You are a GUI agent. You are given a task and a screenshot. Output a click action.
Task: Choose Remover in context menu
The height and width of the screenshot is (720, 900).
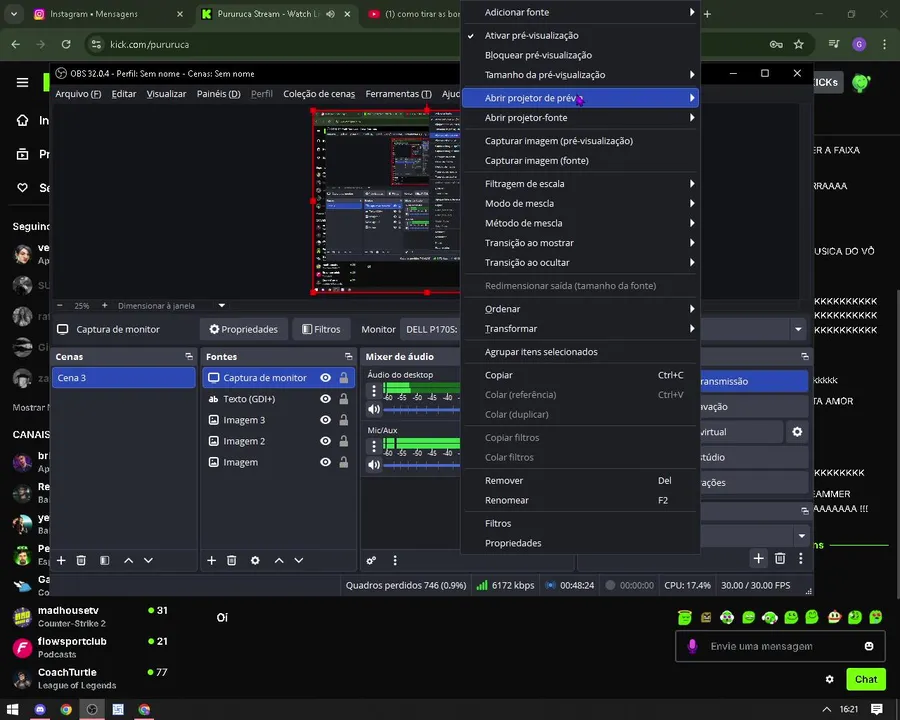(x=580, y=481)
